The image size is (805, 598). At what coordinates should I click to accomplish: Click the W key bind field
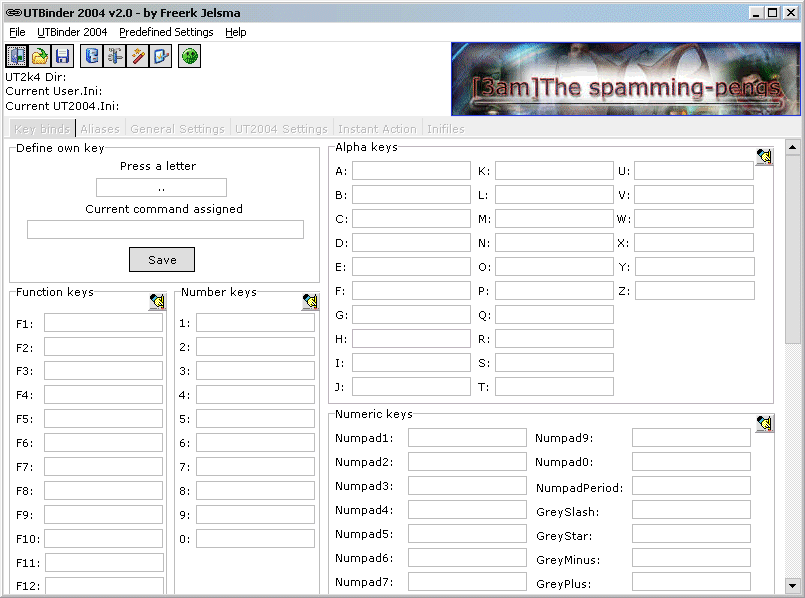point(694,219)
